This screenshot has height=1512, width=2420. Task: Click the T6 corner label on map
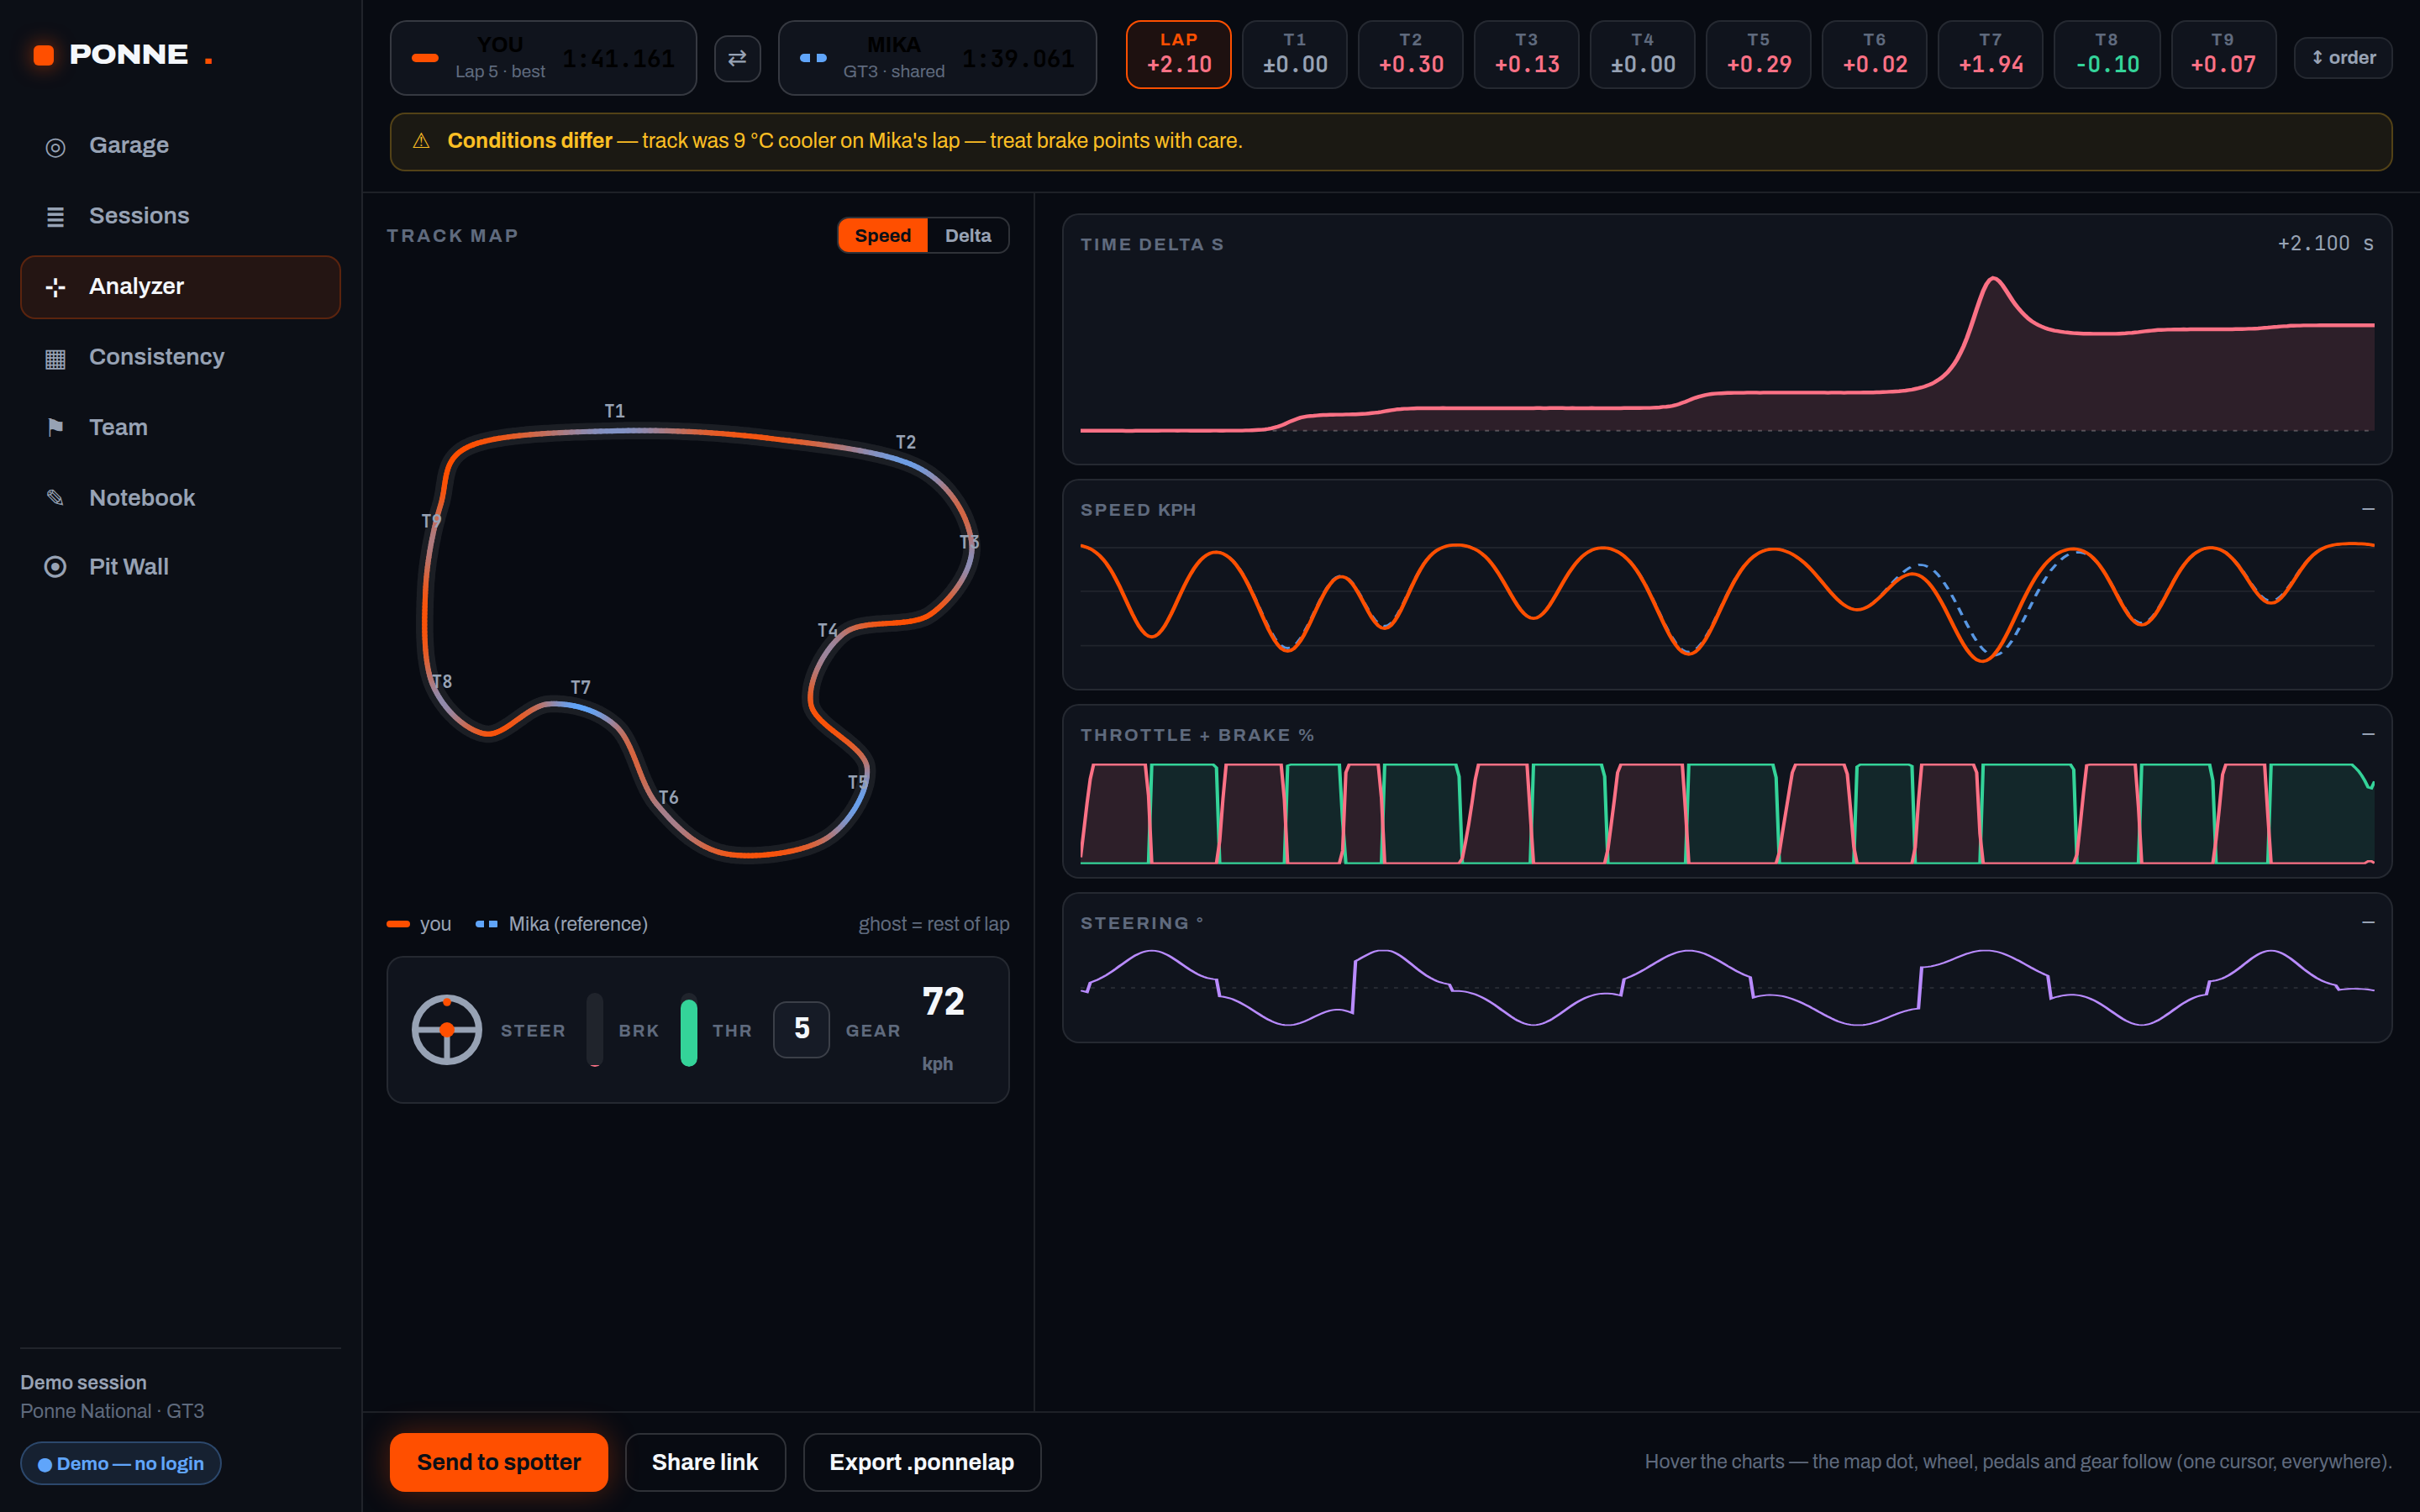(x=668, y=797)
